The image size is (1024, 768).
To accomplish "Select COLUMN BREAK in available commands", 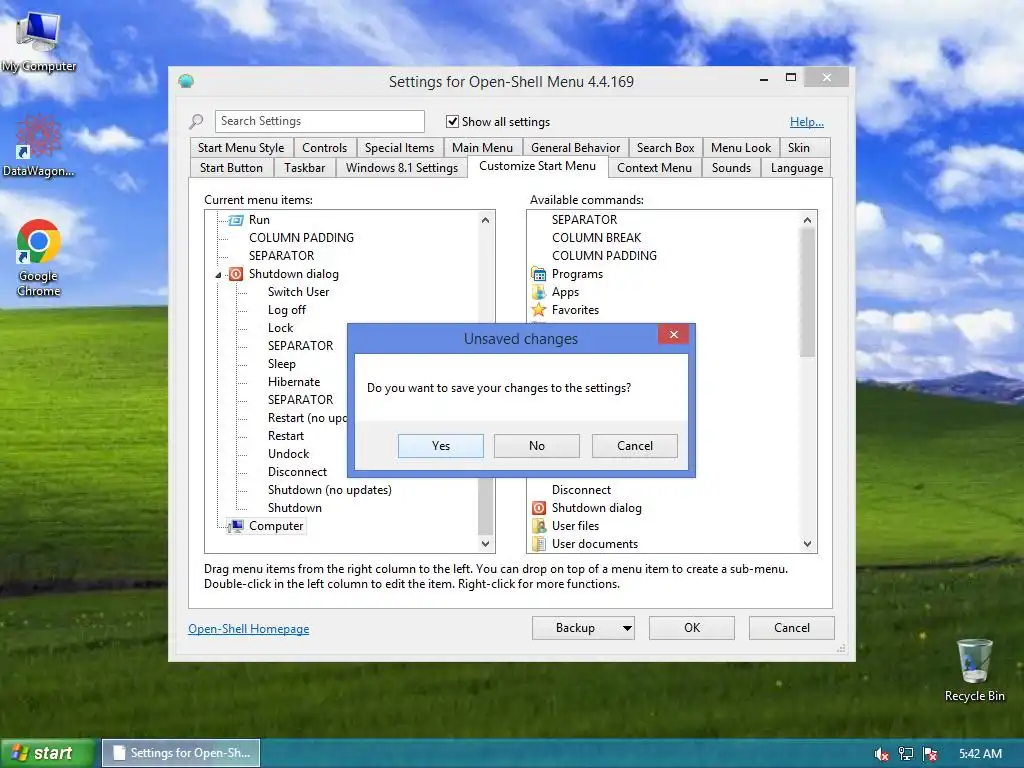I will coord(596,238).
